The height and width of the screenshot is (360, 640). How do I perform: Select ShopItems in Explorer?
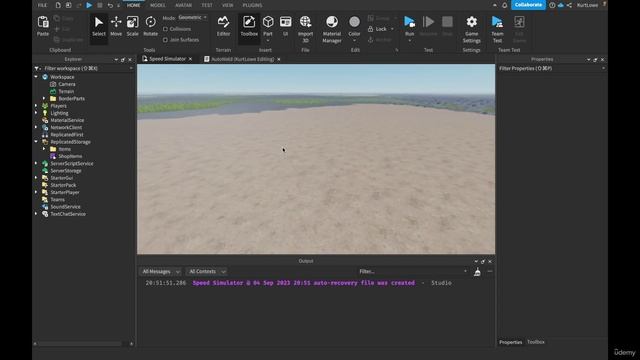click(70, 156)
